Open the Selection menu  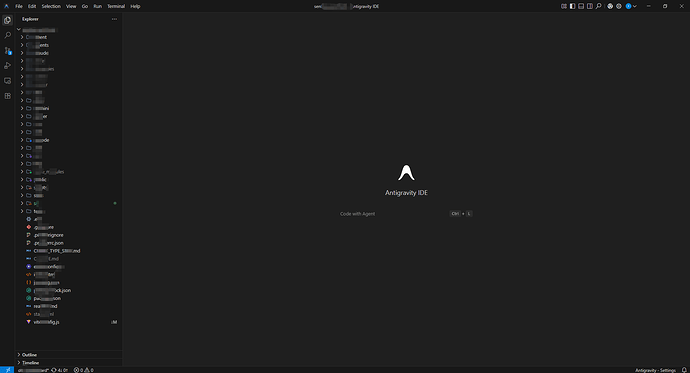click(x=51, y=6)
